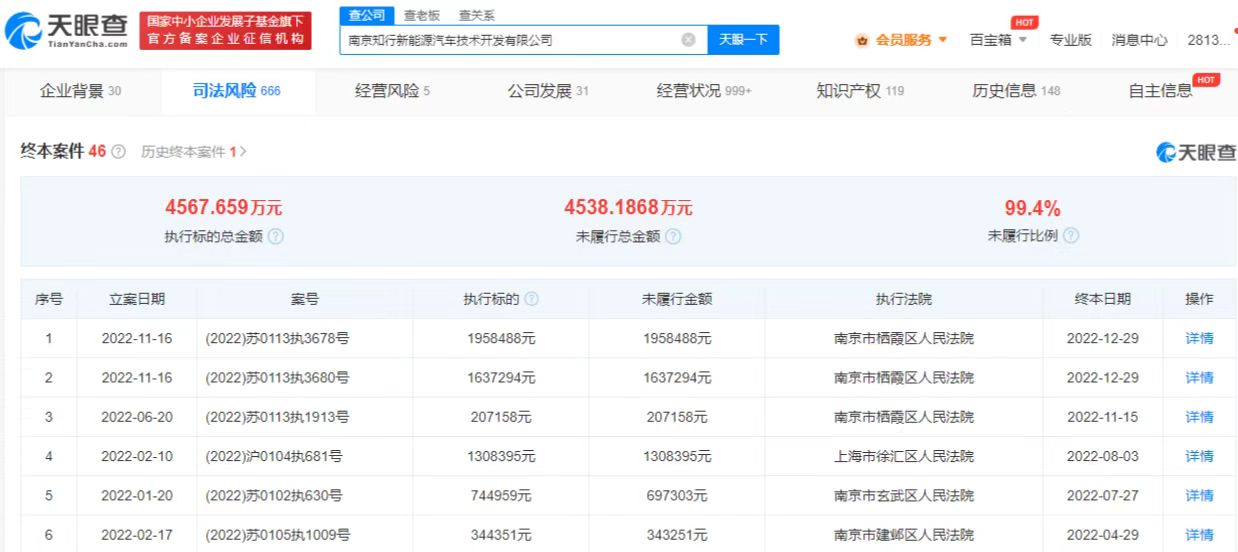
Task: Click the 99.4% unfulfilled ratio
Action: pos(1033,208)
